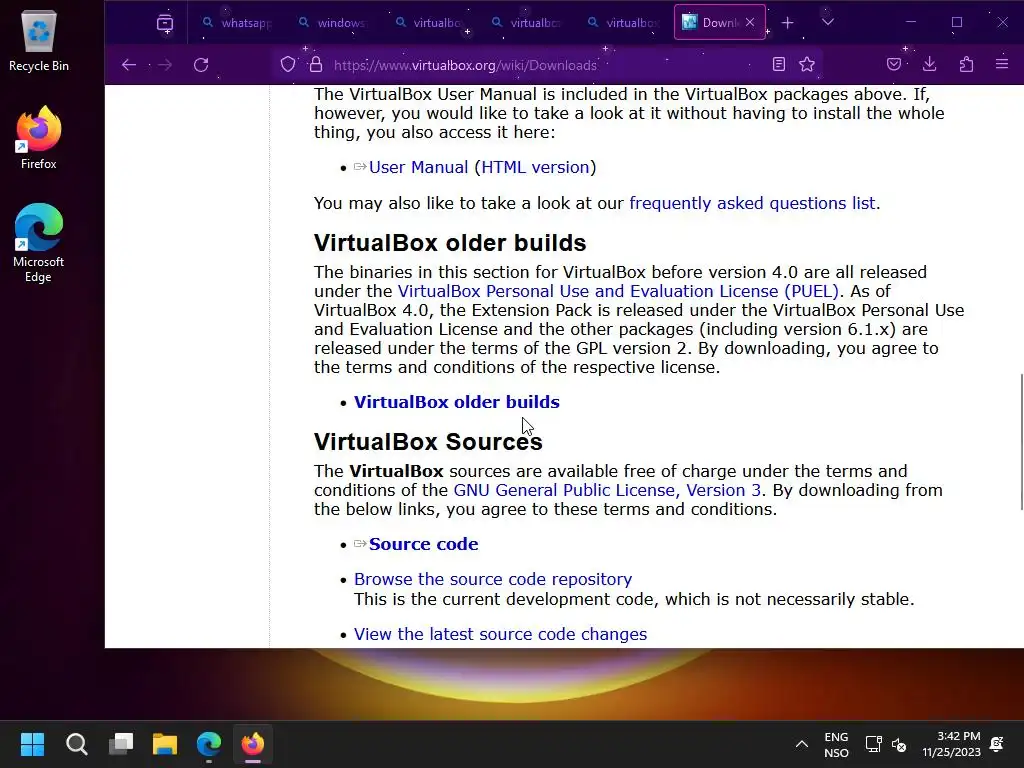Switch to the whatsapp search tab

(x=236, y=23)
